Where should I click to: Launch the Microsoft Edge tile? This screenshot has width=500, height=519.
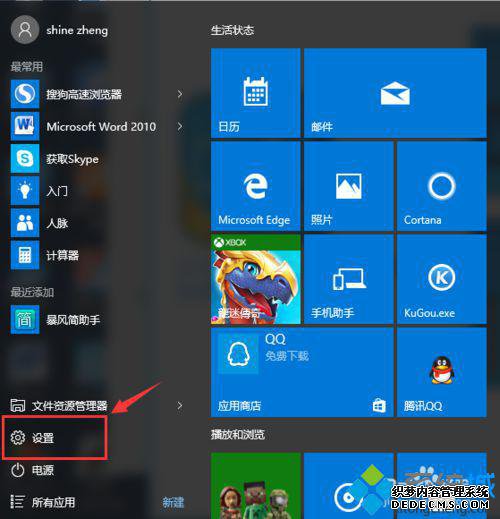tap(256, 186)
